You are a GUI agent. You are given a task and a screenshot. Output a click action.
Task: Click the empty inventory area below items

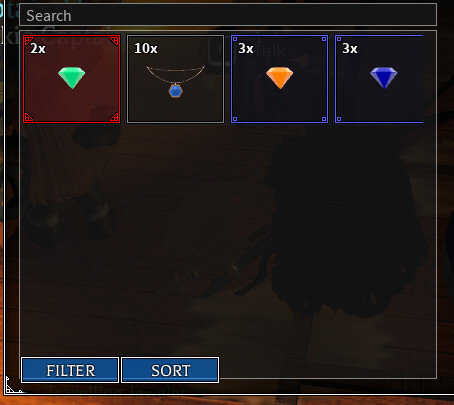[228, 238]
